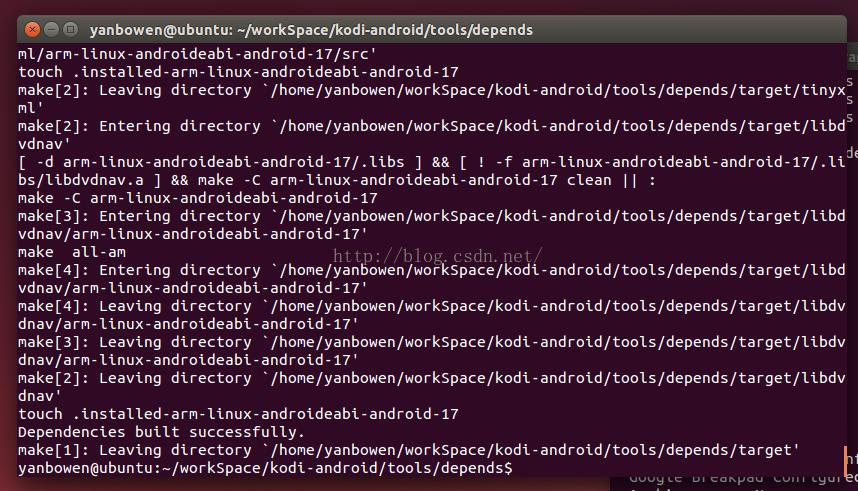This screenshot has width=858, height=491.
Task: Click the line starting '[ -d arm-linux-androideabi'
Action: [x=432, y=162]
